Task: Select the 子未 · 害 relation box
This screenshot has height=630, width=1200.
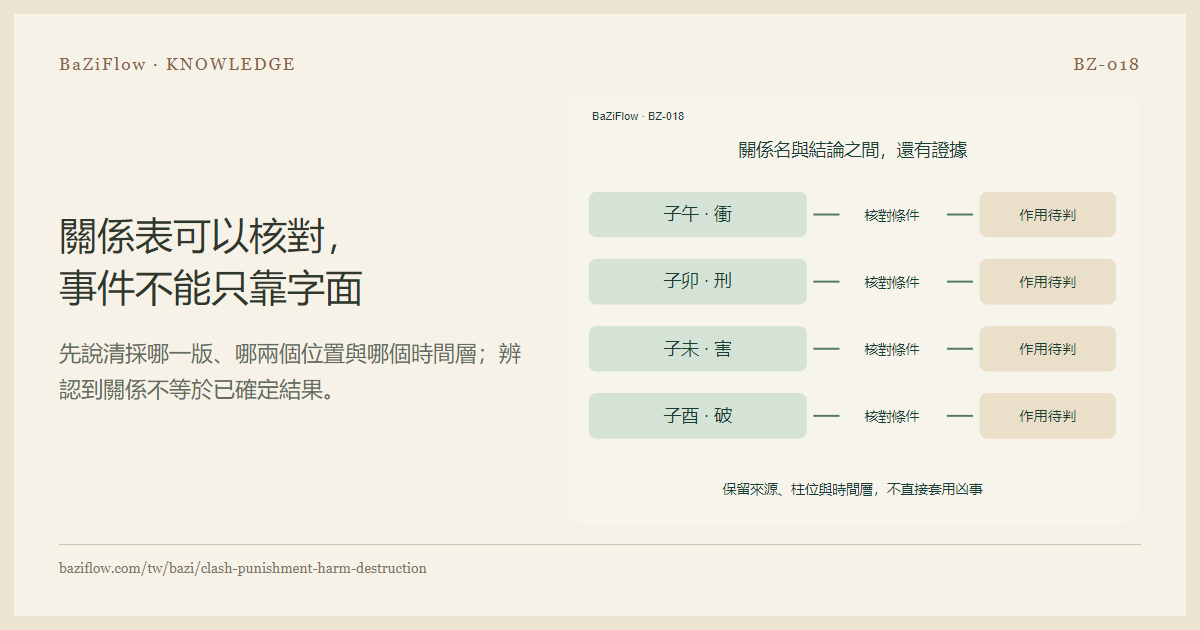Action: click(698, 348)
